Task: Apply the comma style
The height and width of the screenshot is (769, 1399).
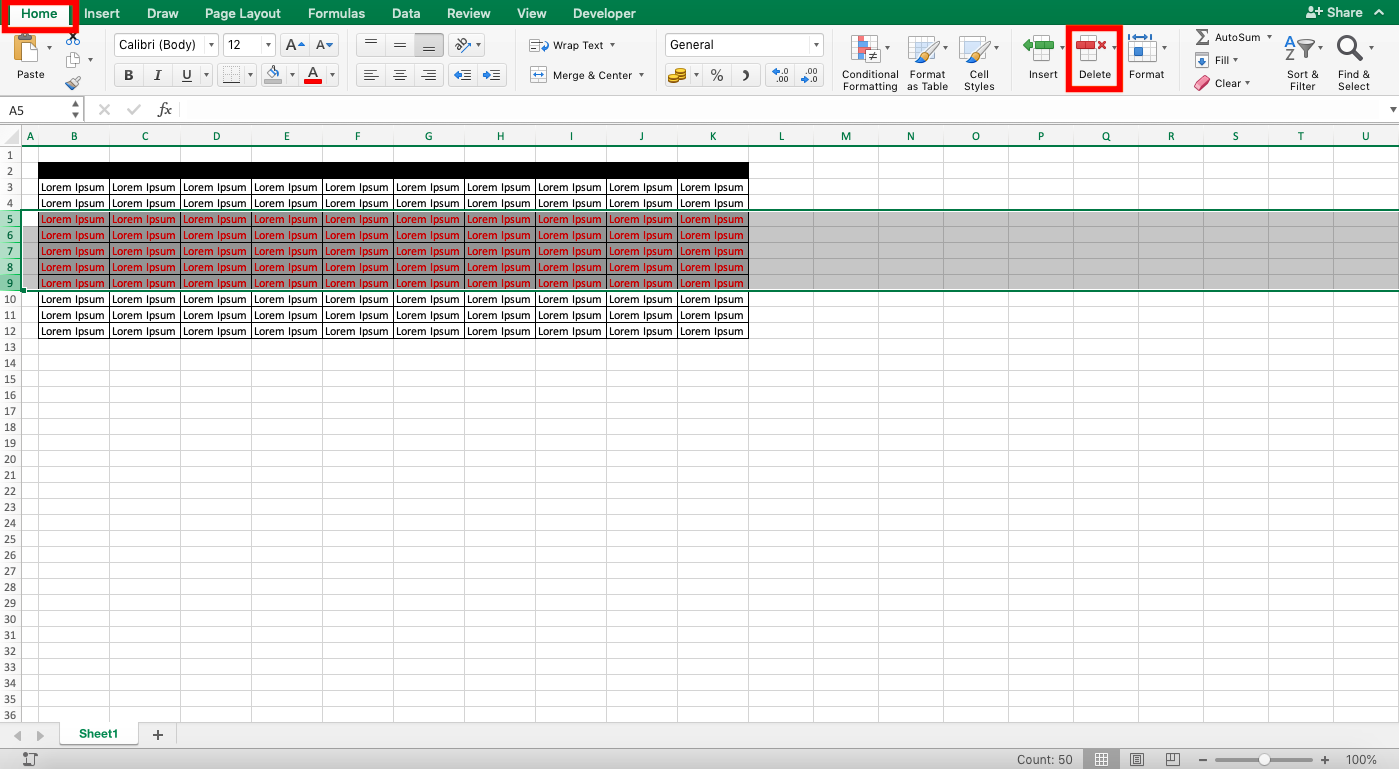Action: tap(746, 75)
